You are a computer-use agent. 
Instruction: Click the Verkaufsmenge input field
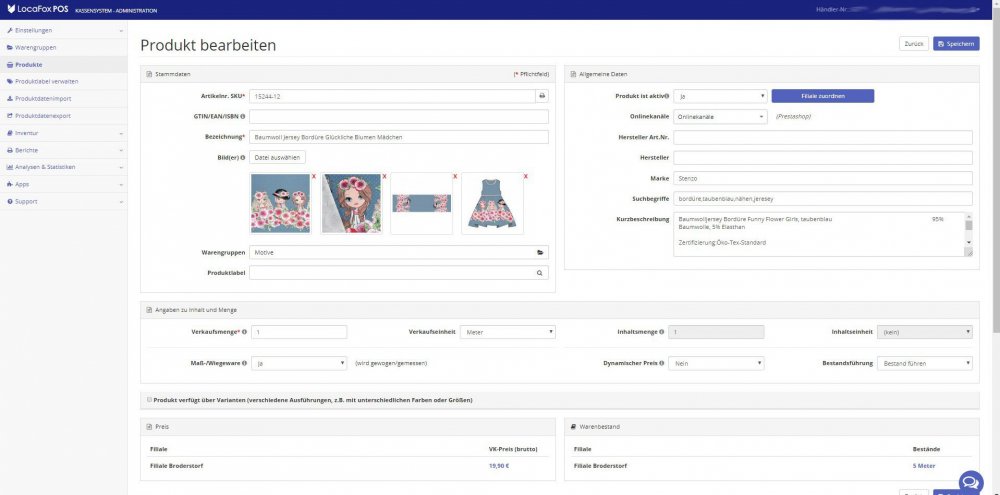[299, 332]
